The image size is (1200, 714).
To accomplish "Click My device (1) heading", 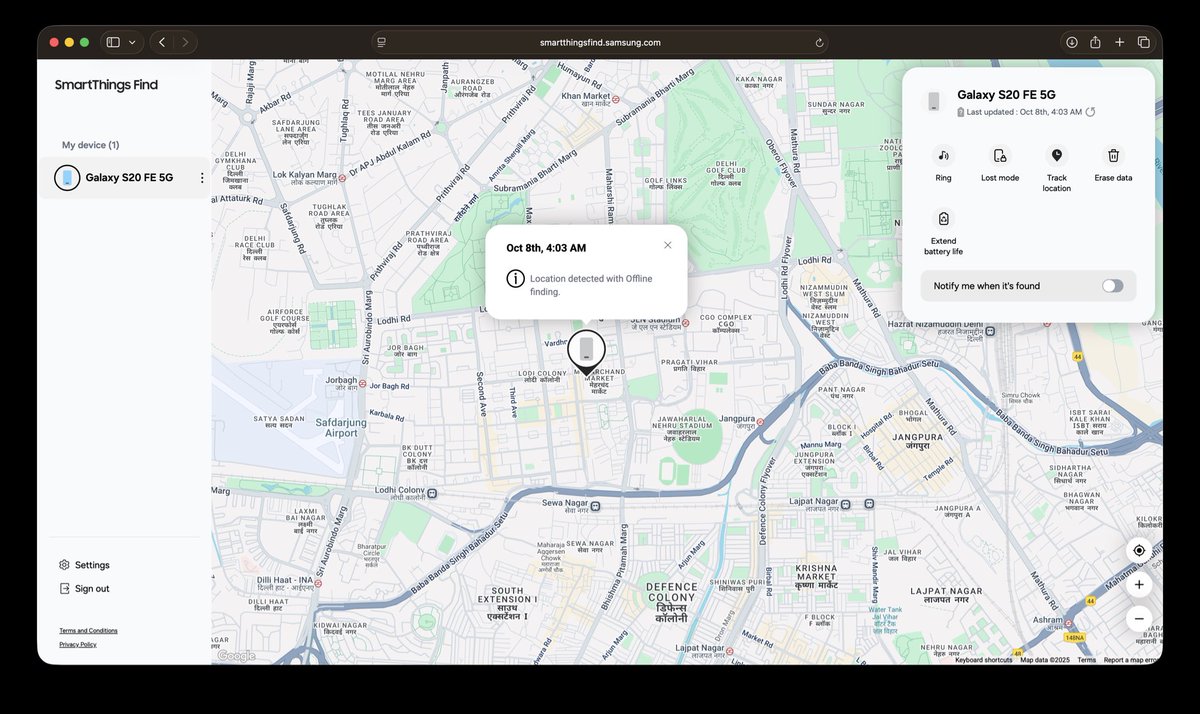I will point(90,145).
